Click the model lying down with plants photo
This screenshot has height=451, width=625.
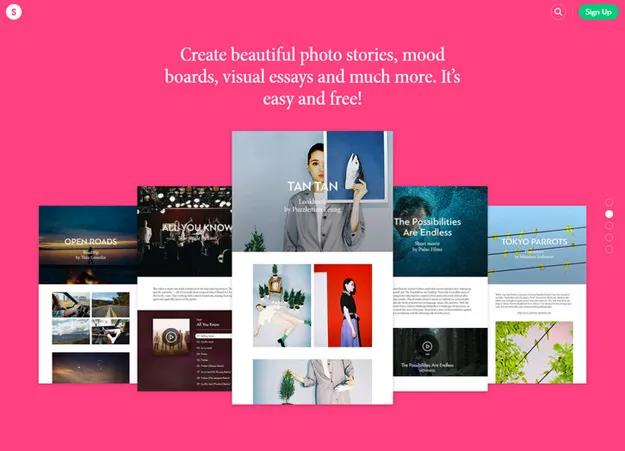pos(281,305)
